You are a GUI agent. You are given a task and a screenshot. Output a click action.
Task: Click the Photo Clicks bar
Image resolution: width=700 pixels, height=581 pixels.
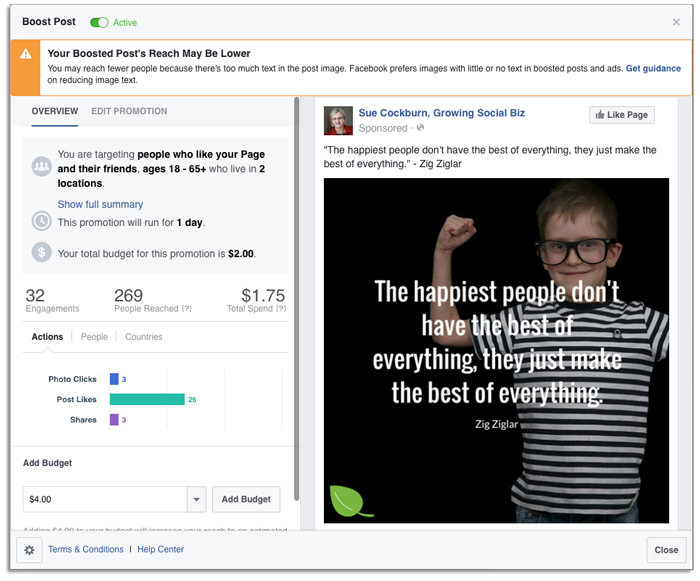tap(114, 379)
